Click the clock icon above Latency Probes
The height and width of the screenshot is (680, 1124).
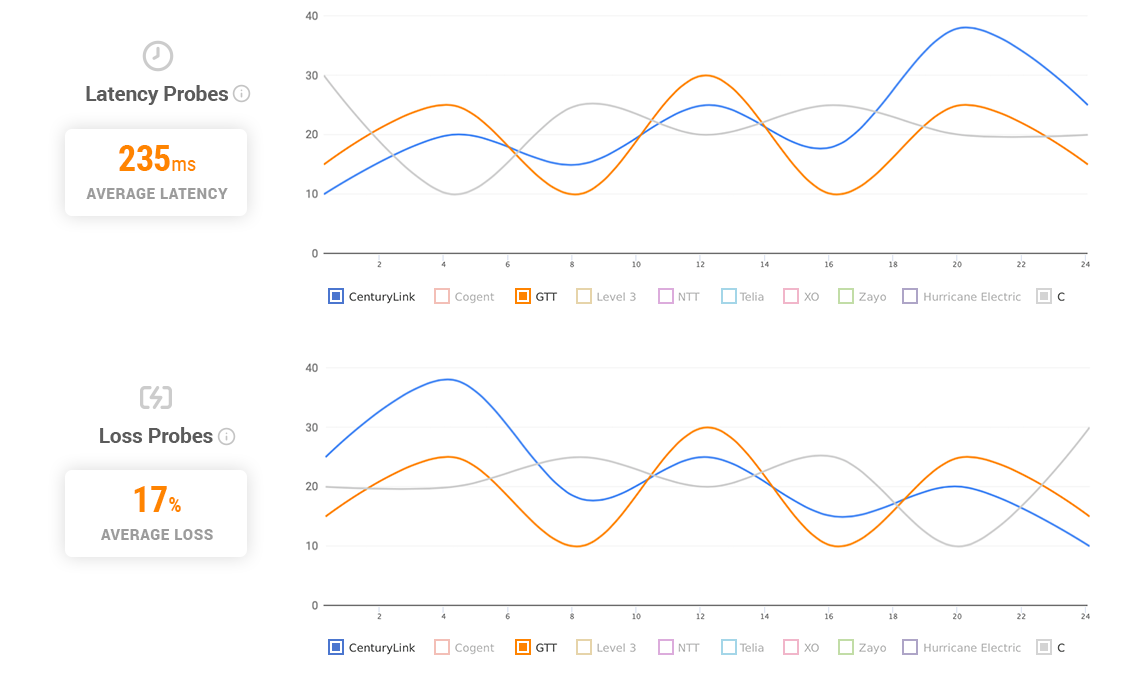tap(157, 56)
